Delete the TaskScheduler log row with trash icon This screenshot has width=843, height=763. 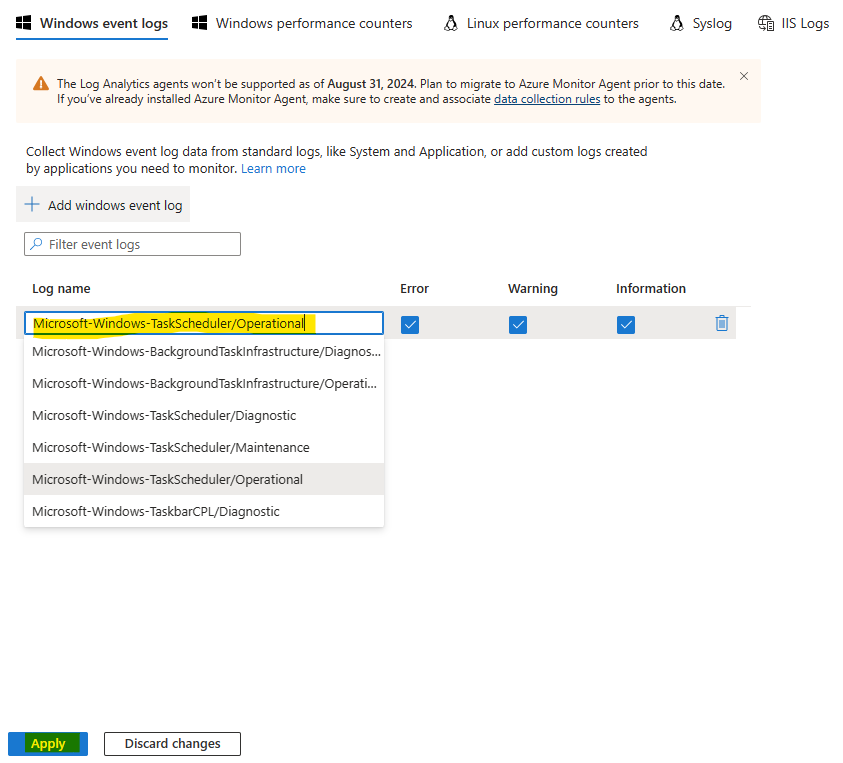pos(721,323)
